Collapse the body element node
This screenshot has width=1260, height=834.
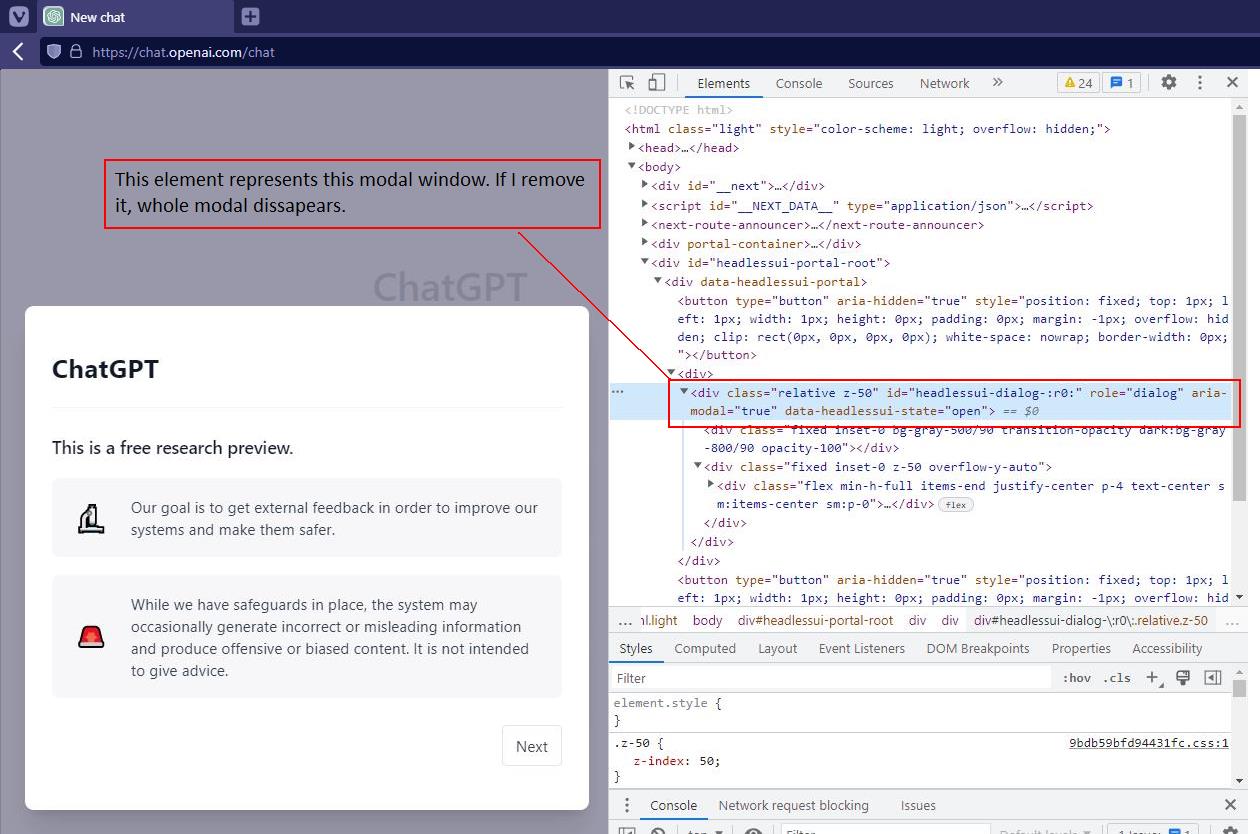(x=632, y=166)
